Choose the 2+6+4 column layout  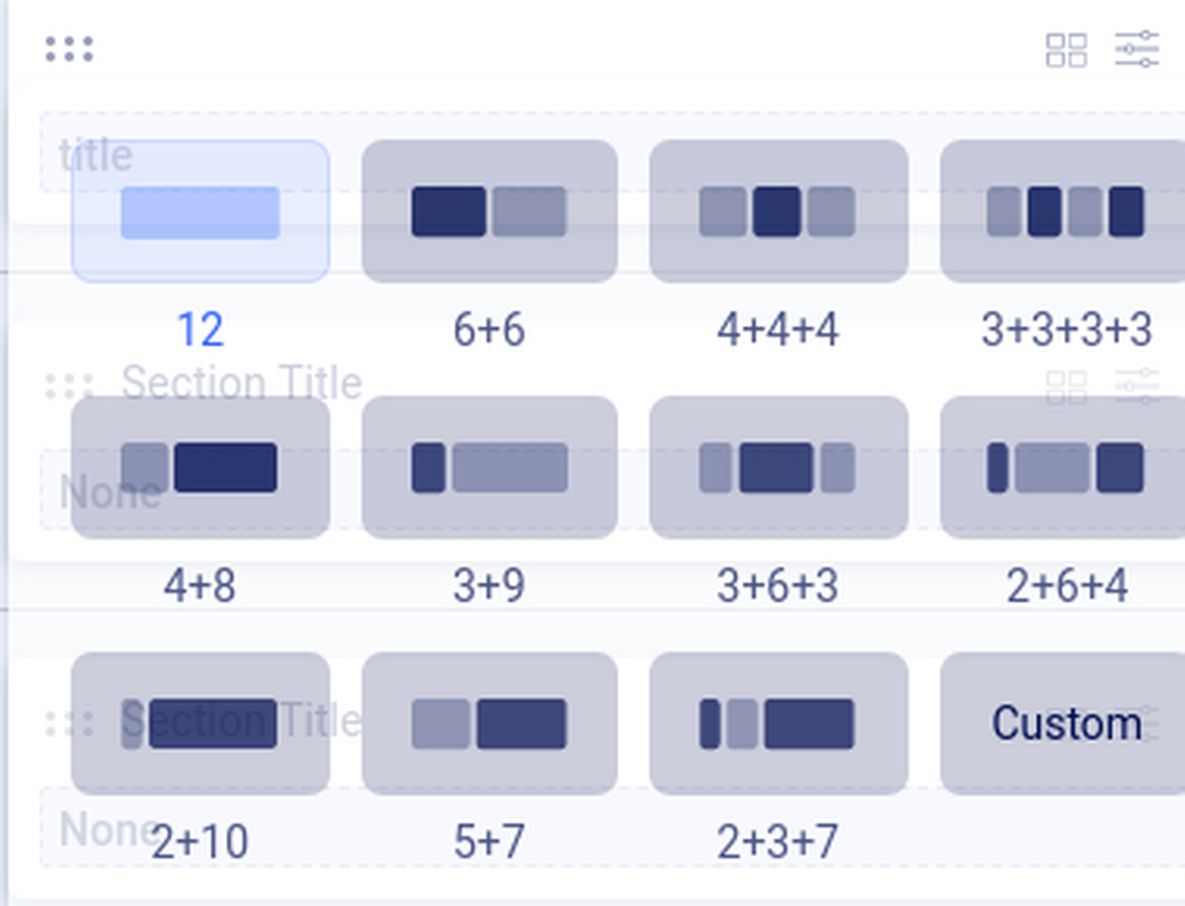[x=1064, y=468]
